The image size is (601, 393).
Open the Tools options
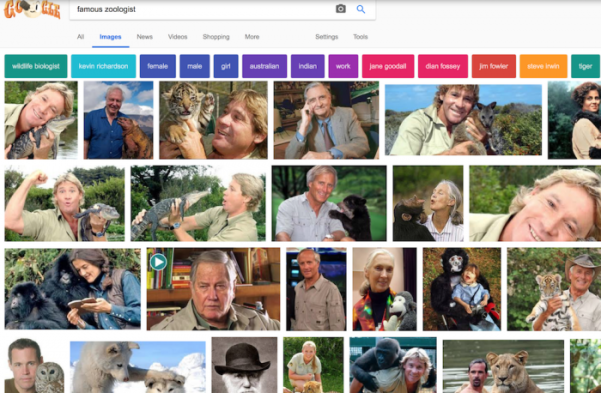360,37
